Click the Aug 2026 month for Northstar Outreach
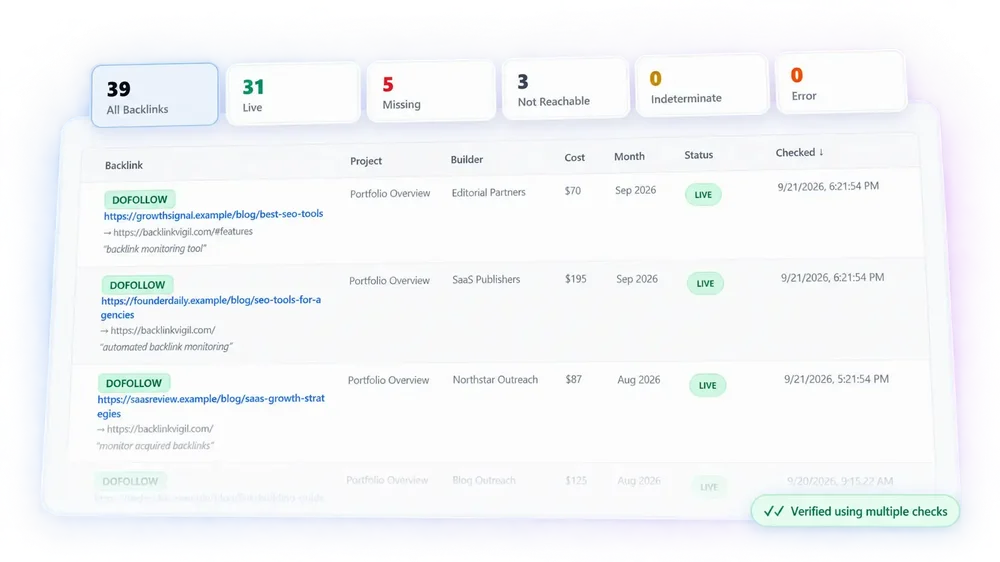The width and height of the screenshot is (1000, 562). point(638,380)
